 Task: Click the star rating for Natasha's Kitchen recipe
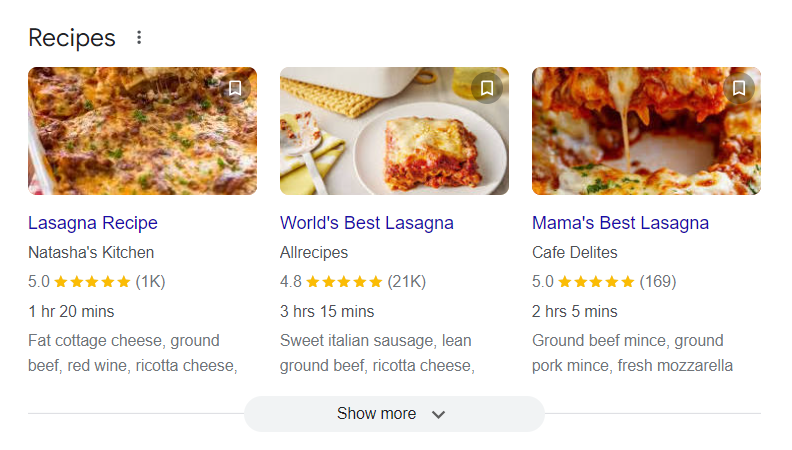pos(92,282)
